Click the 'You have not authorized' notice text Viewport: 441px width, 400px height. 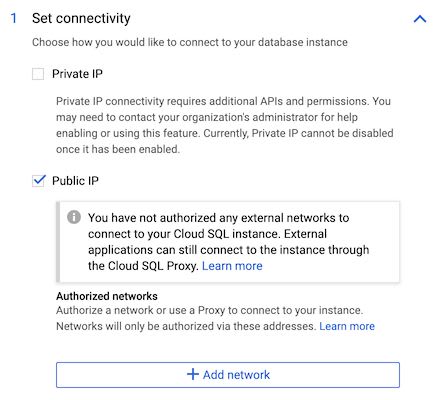click(228, 242)
